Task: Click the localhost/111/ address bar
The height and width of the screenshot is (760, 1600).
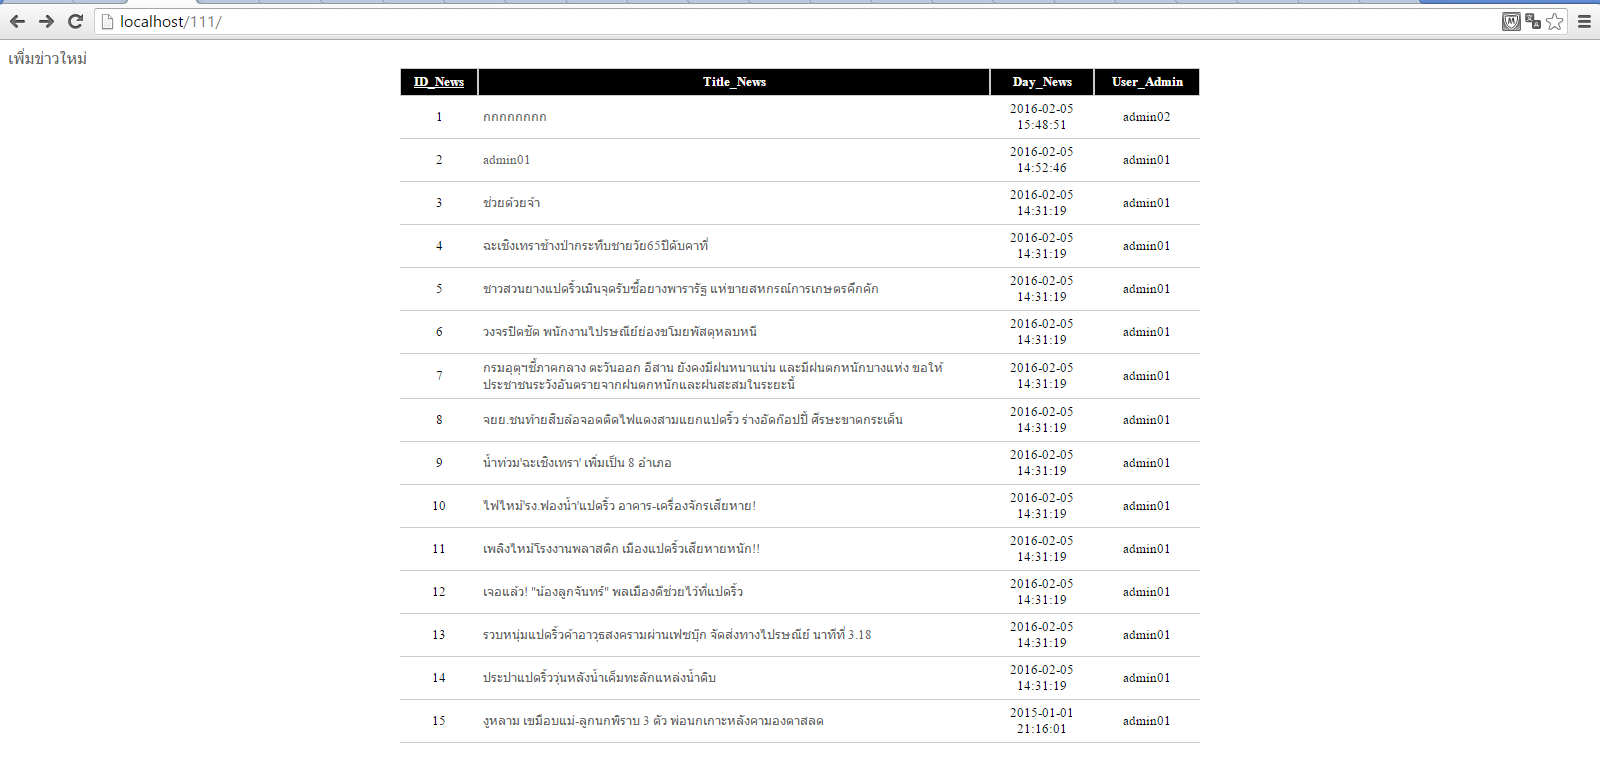Action: 700,21
